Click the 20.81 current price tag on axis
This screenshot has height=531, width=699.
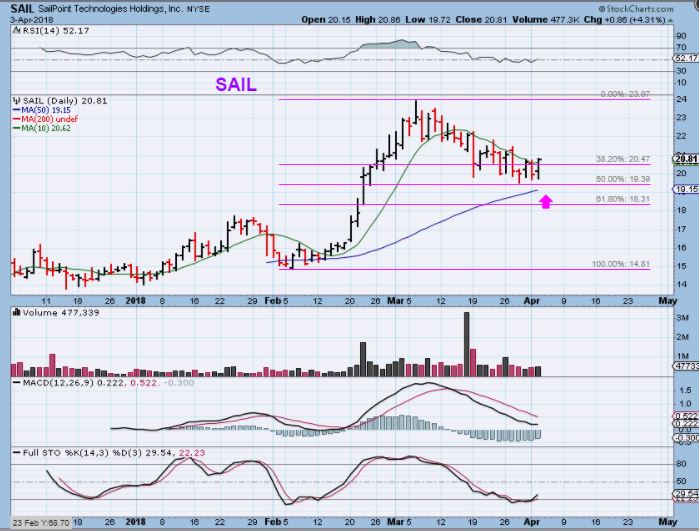(x=686, y=159)
